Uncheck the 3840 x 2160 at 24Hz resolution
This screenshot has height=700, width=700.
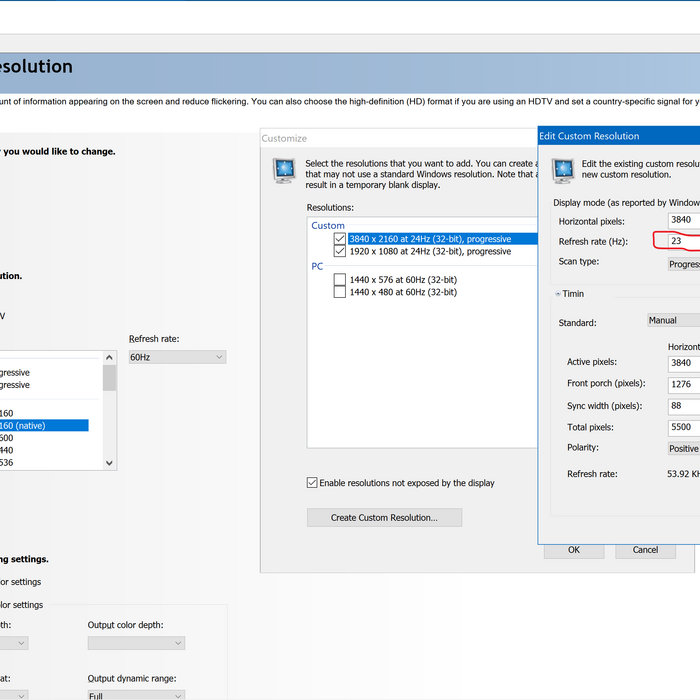point(340,239)
